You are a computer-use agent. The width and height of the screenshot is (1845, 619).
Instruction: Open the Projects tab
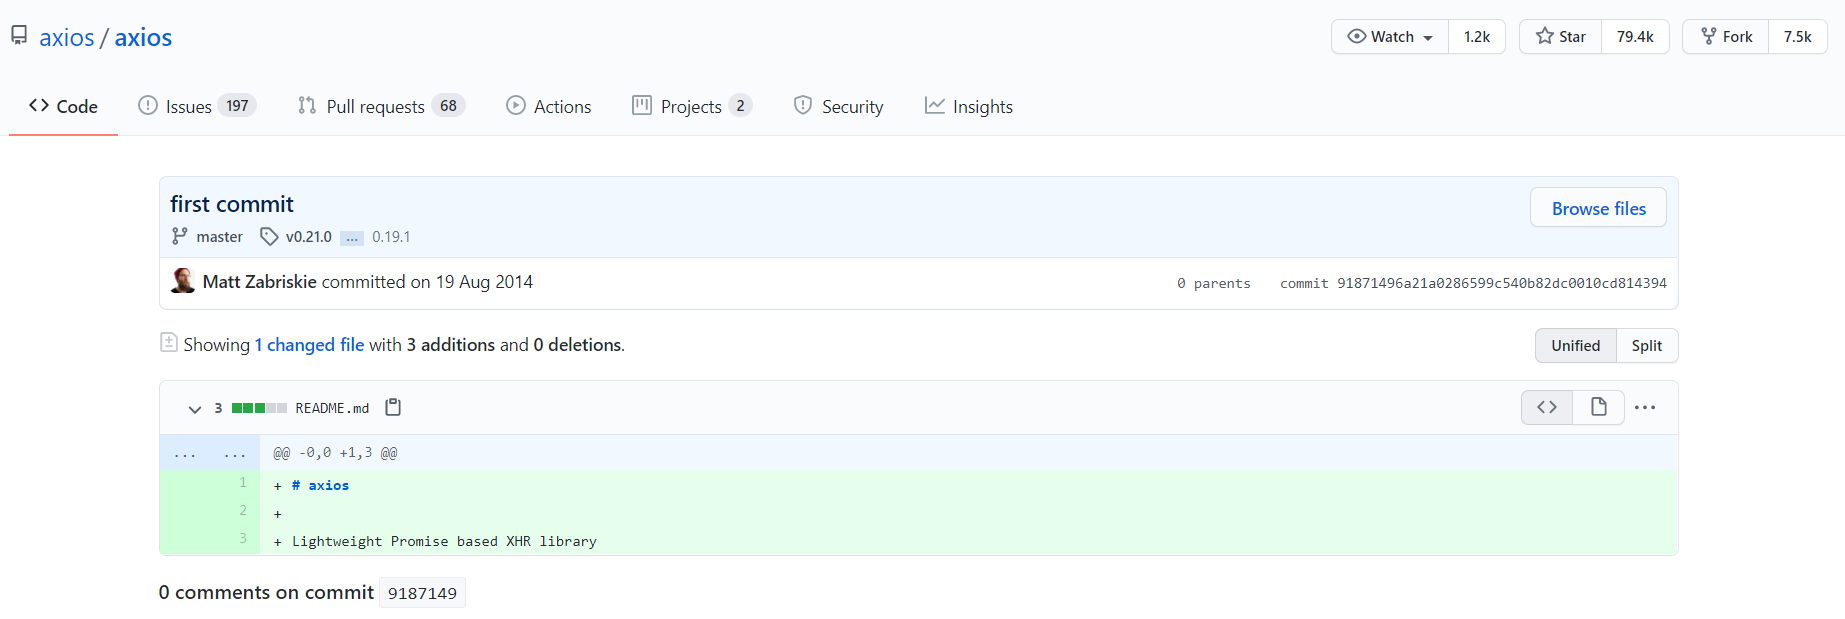[692, 106]
